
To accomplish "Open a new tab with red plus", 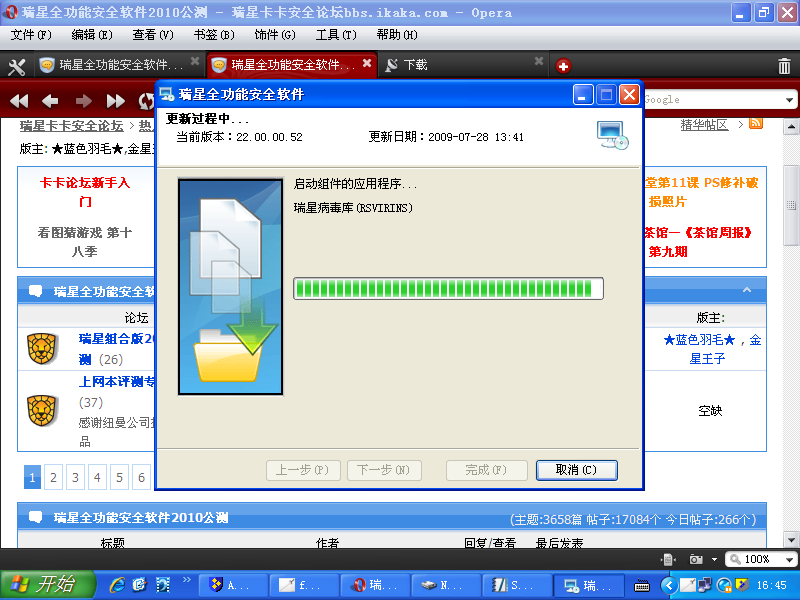I will pyautogui.click(x=563, y=66).
